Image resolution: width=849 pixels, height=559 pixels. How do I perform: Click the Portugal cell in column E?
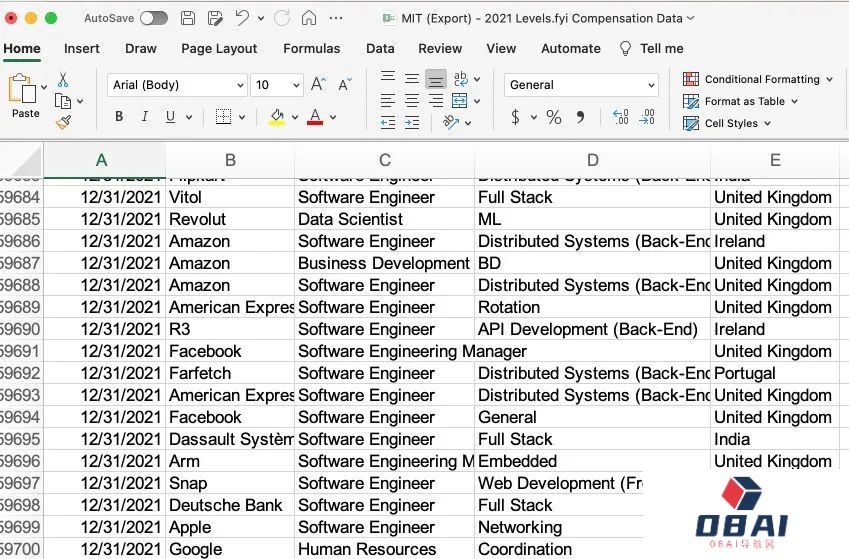point(774,373)
